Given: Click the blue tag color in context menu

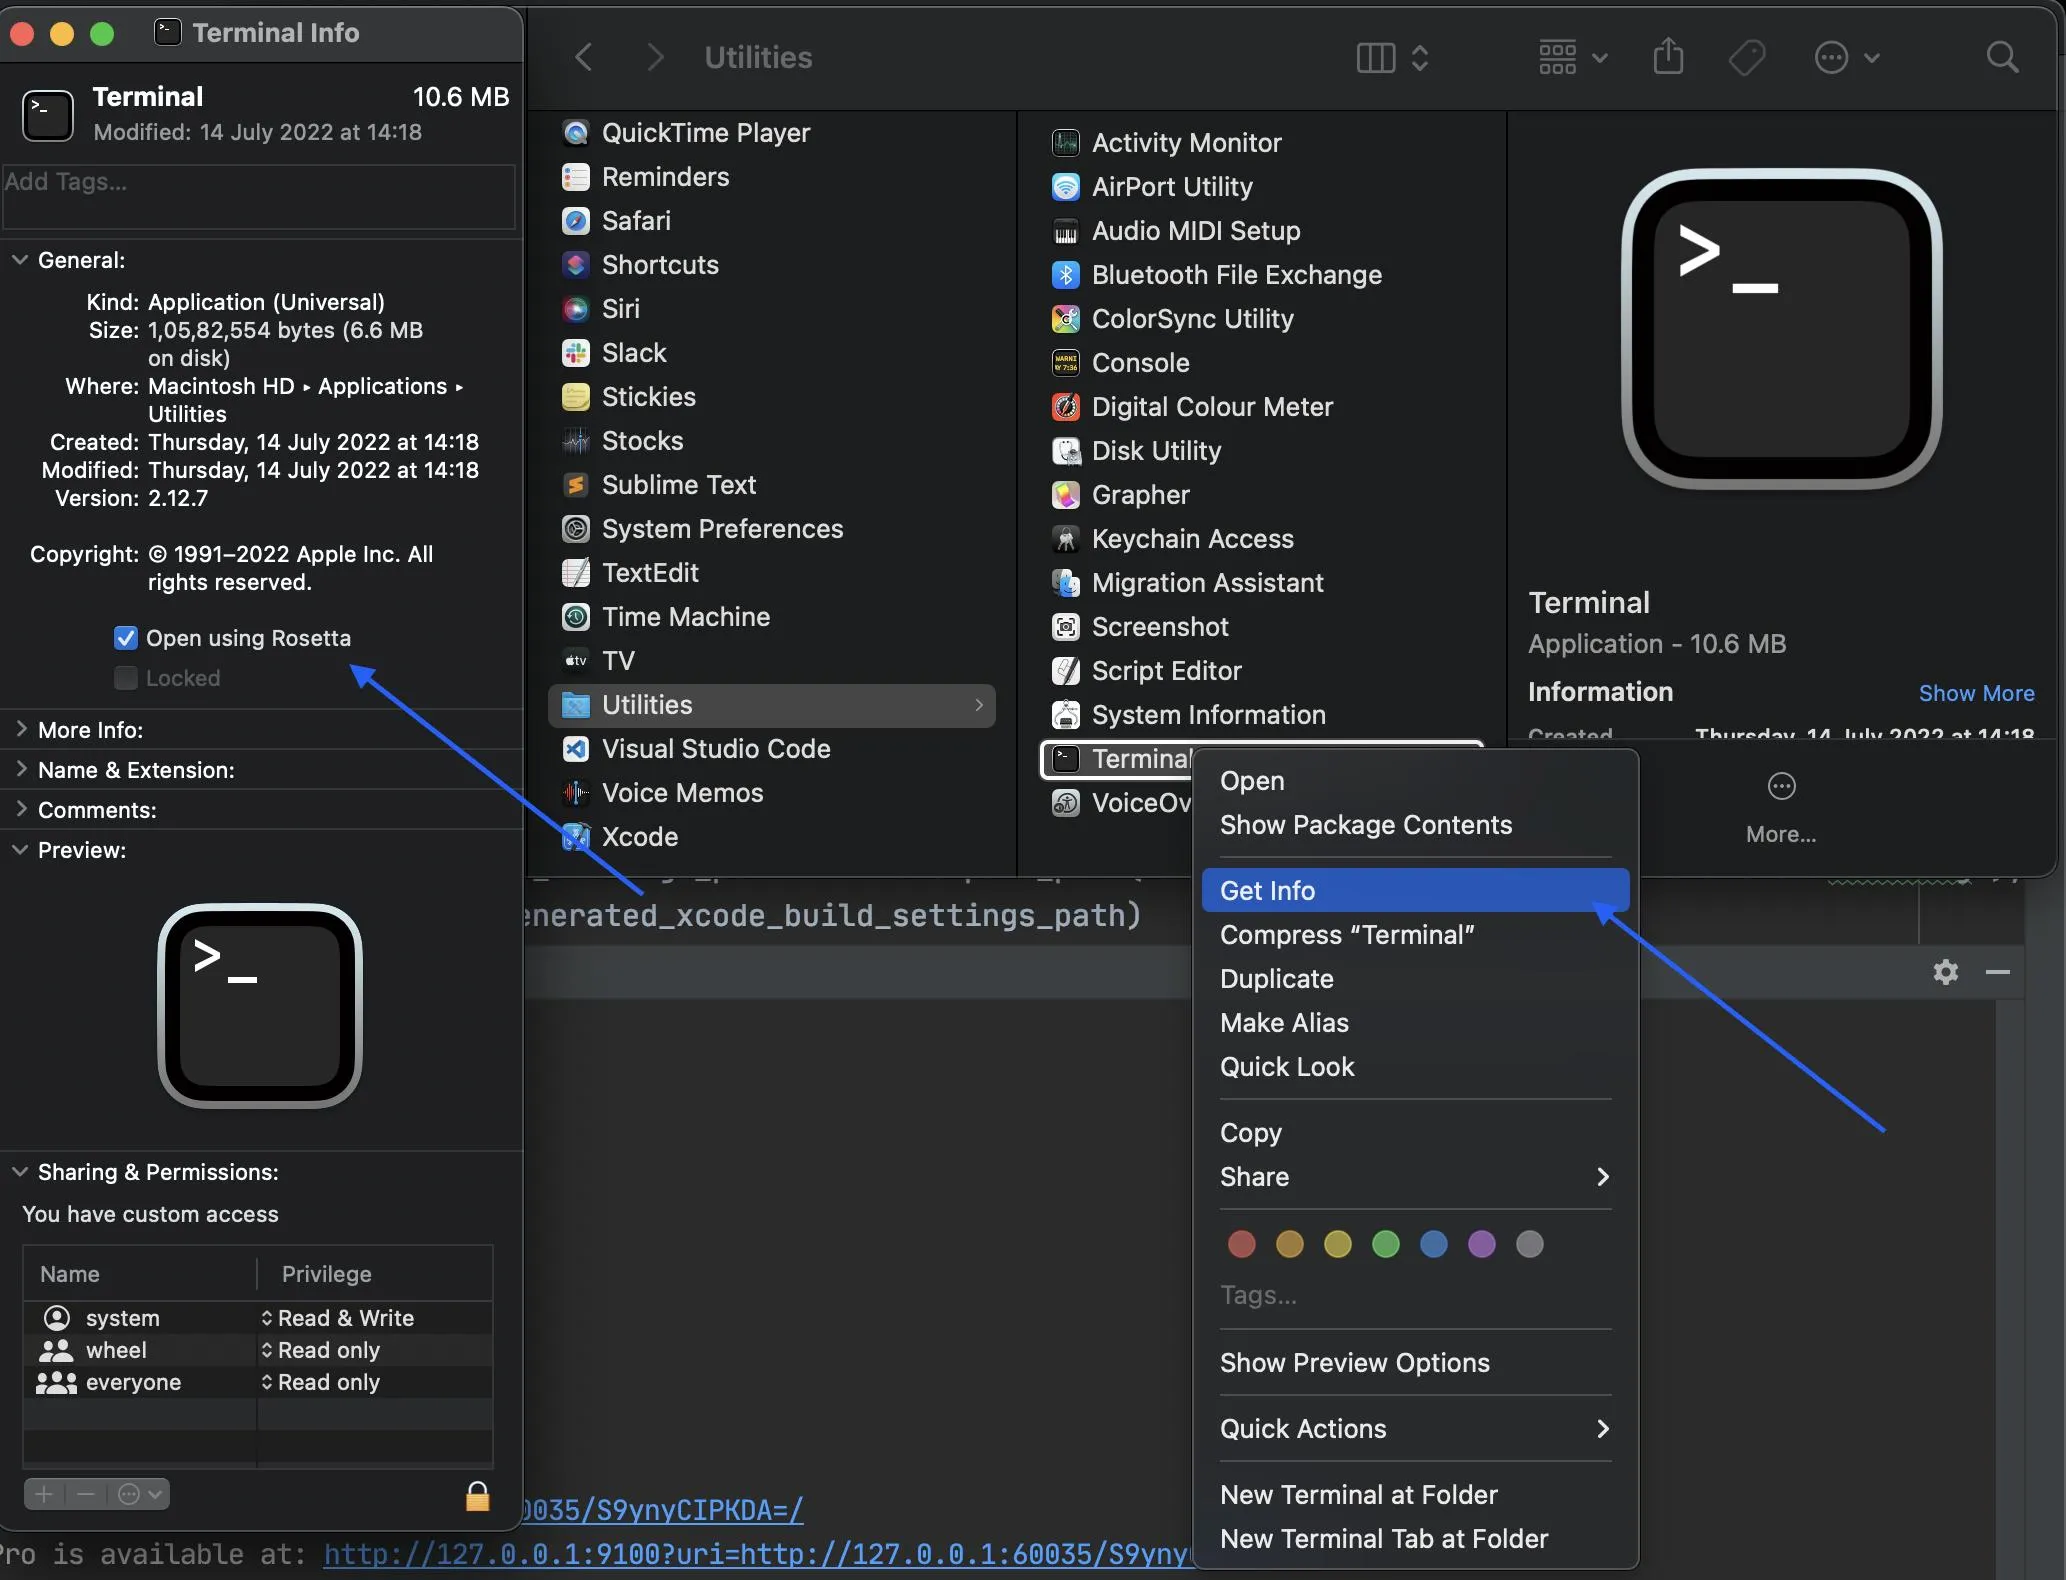Looking at the screenshot, I should pos(1433,1244).
